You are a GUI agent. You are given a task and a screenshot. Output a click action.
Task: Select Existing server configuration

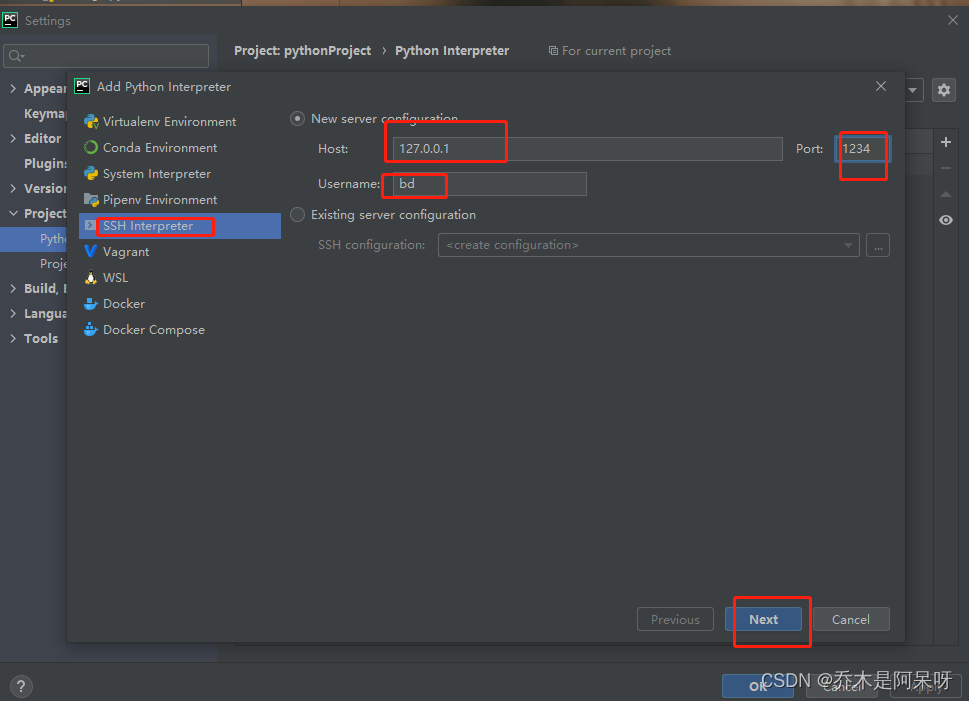(297, 214)
